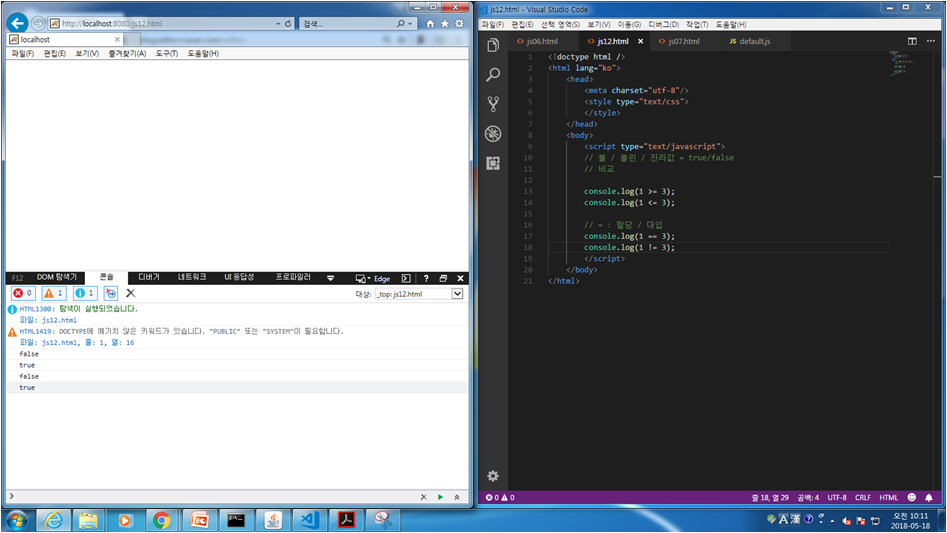Open File Explorer from the taskbar
The width and height of the screenshot is (947, 533).
(x=88, y=520)
